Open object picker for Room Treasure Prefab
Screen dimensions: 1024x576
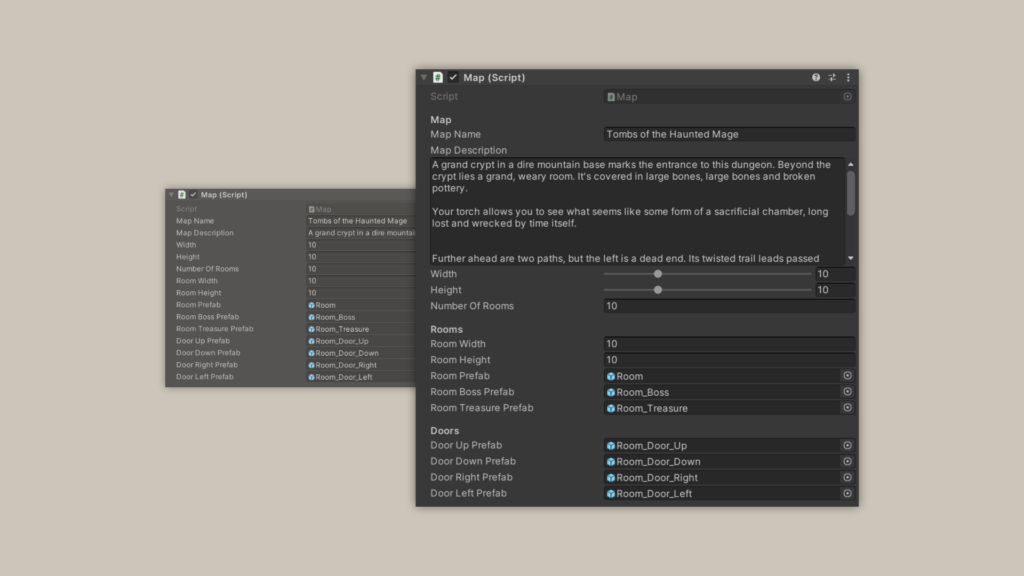click(x=847, y=408)
